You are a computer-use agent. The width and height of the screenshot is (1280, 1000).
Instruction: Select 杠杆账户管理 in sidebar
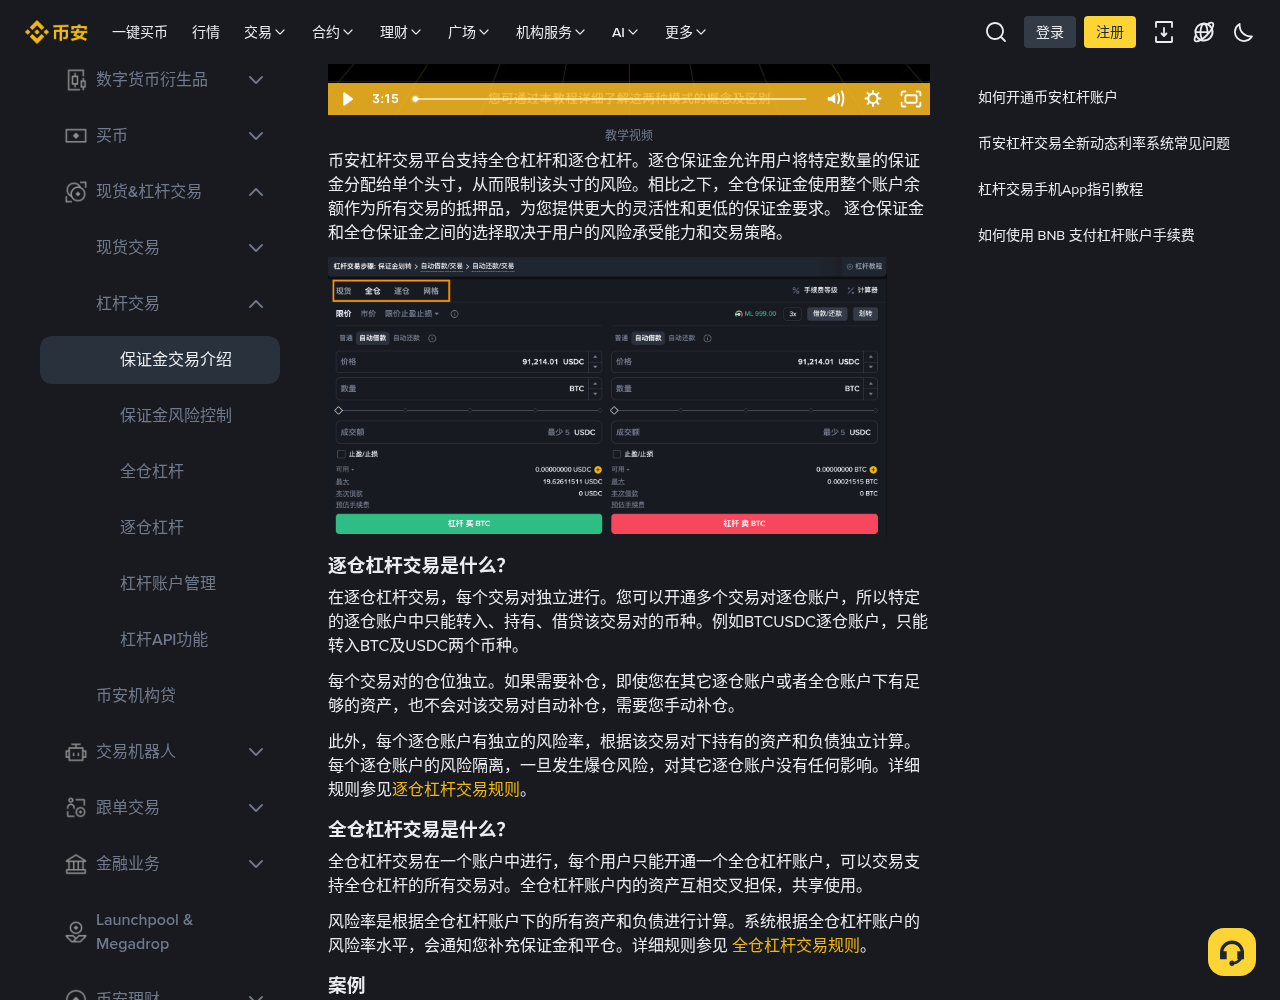pyautogui.click(x=168, y=583)
